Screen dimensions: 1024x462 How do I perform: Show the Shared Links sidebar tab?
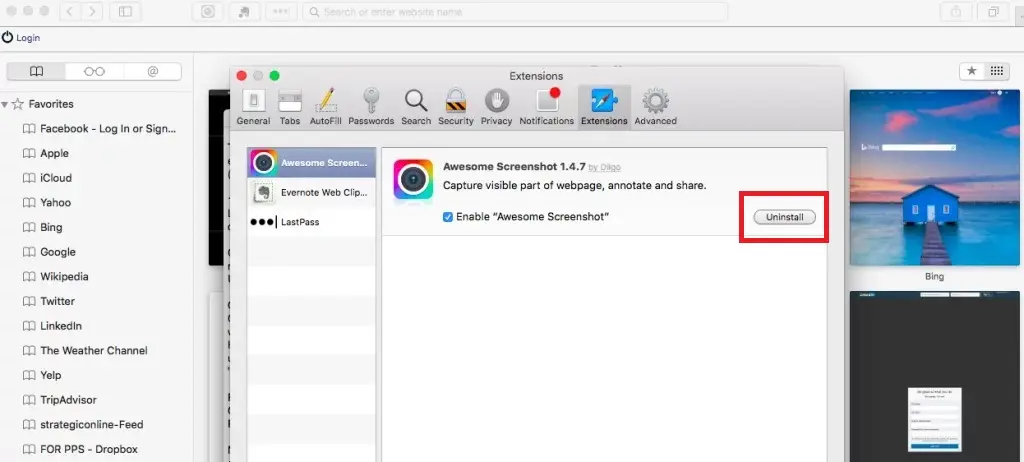click(x=152, y=71)
